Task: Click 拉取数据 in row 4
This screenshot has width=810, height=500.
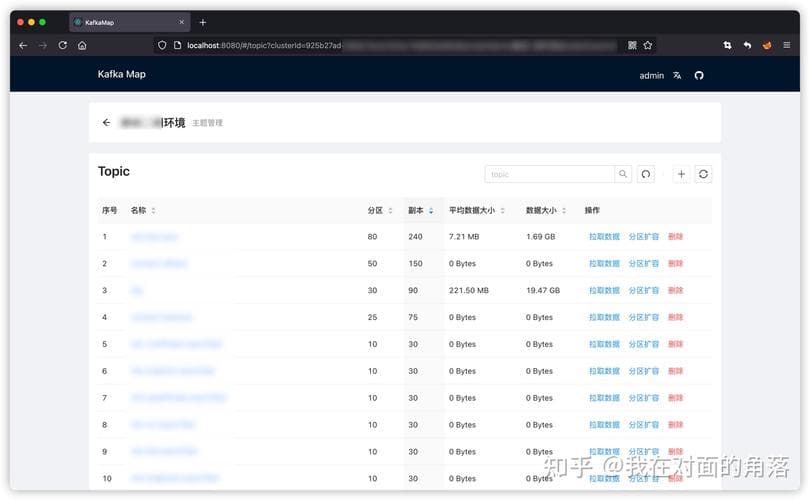Action: click(x=604, y=317)
